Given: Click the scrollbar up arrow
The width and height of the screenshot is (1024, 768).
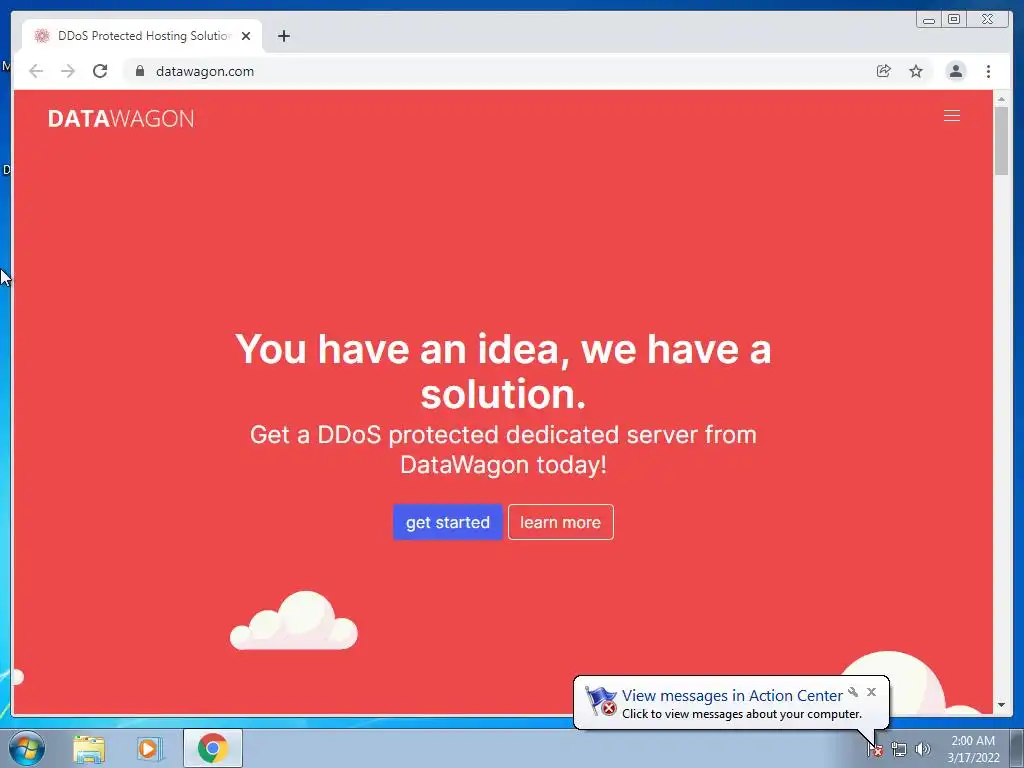Looking at the screenshot, I should pos(1001,98).
